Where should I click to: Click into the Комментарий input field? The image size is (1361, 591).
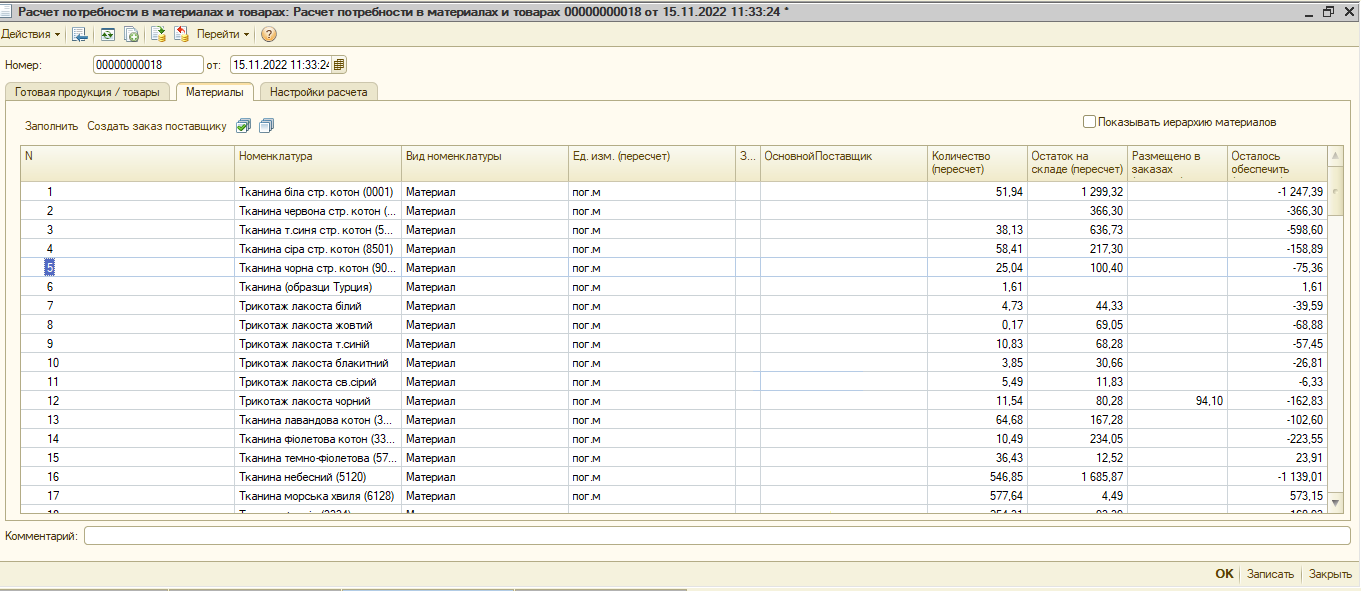[x=716, y=536]
